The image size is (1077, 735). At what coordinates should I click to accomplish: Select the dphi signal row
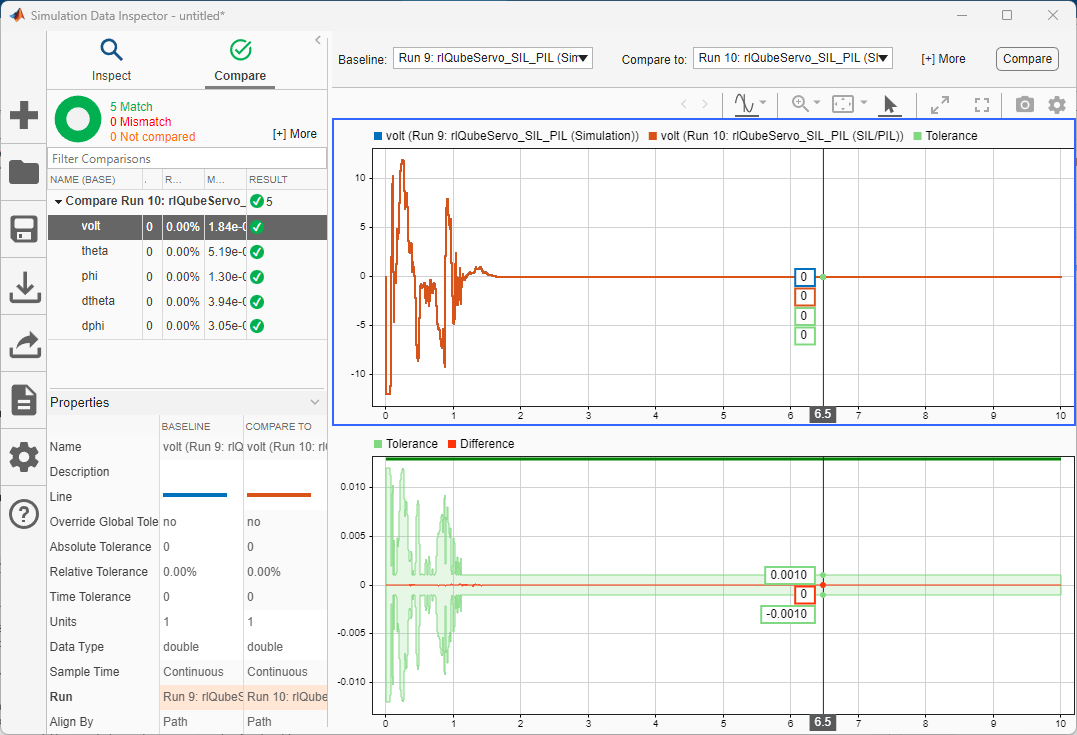point(94,326)
